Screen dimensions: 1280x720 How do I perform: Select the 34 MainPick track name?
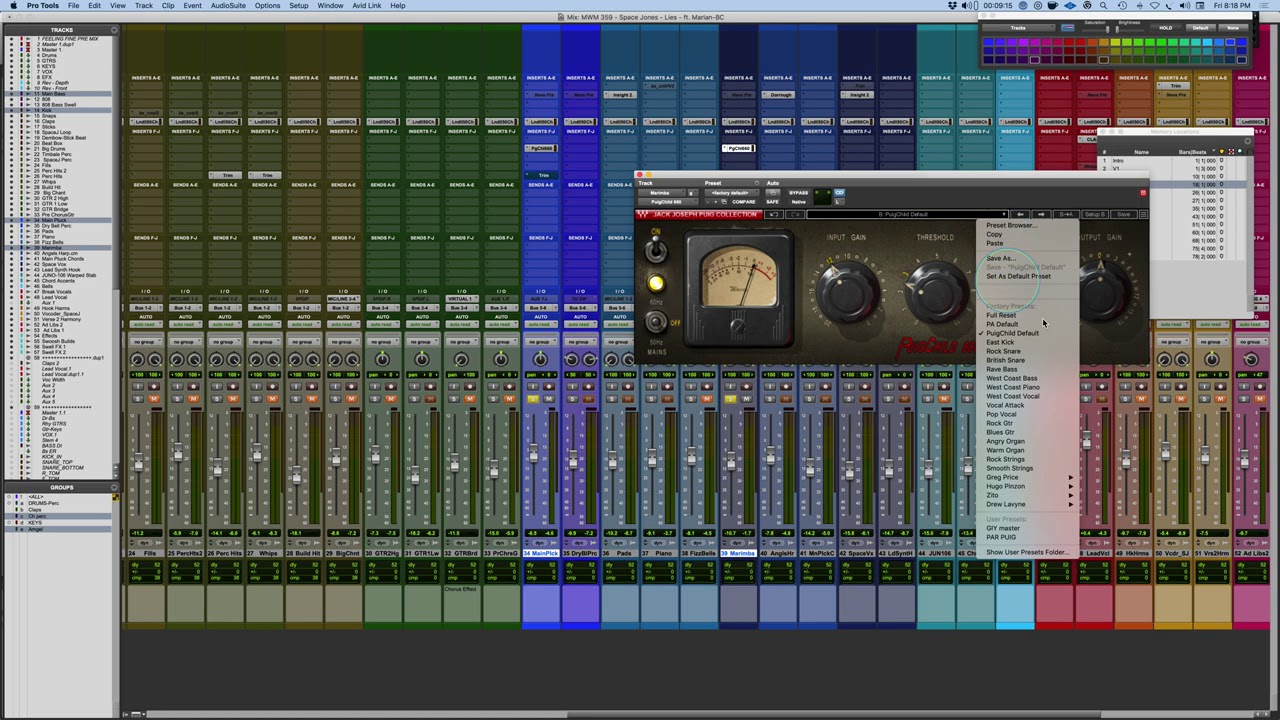(x=541, y=553)
